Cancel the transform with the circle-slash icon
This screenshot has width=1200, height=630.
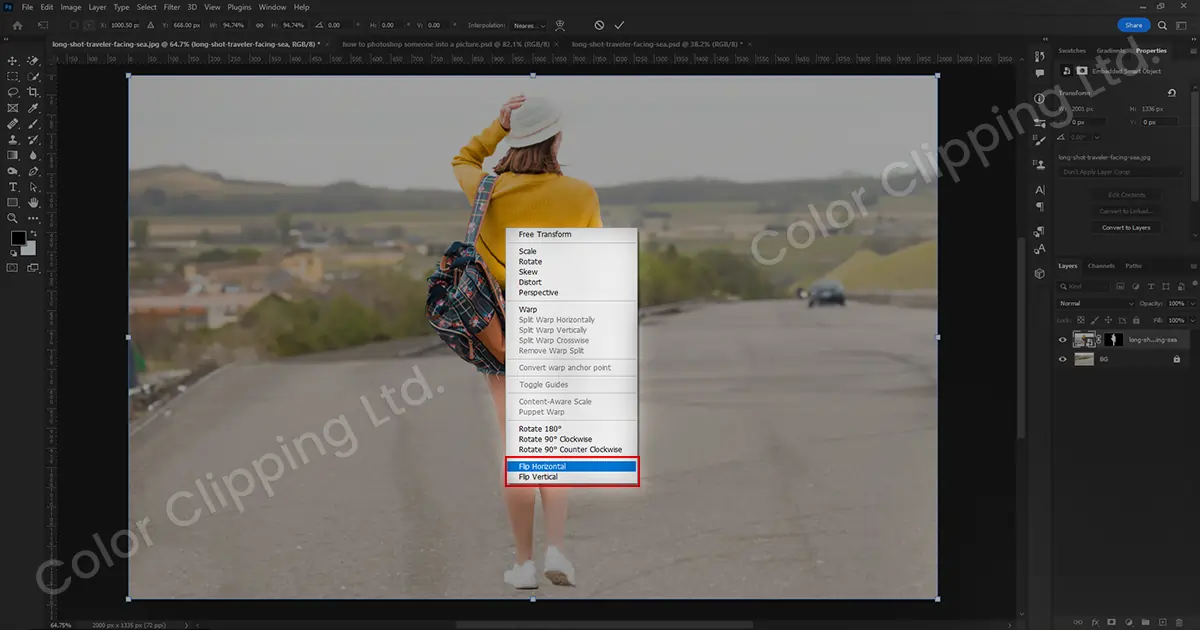pos(599,25)
